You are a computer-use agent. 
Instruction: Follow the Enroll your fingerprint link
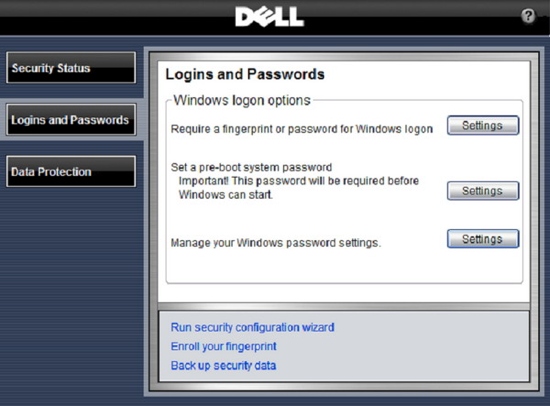click(223, 347)
